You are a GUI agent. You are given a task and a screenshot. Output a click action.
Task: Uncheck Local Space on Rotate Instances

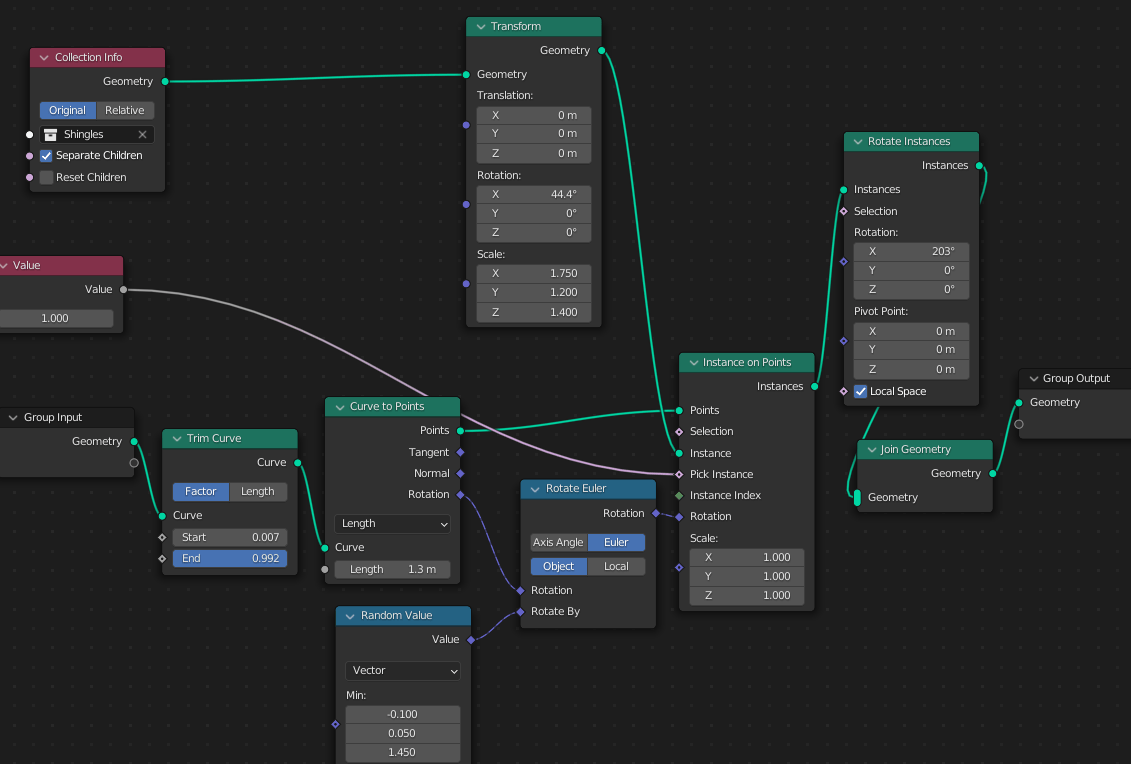(x=860, y=391)
